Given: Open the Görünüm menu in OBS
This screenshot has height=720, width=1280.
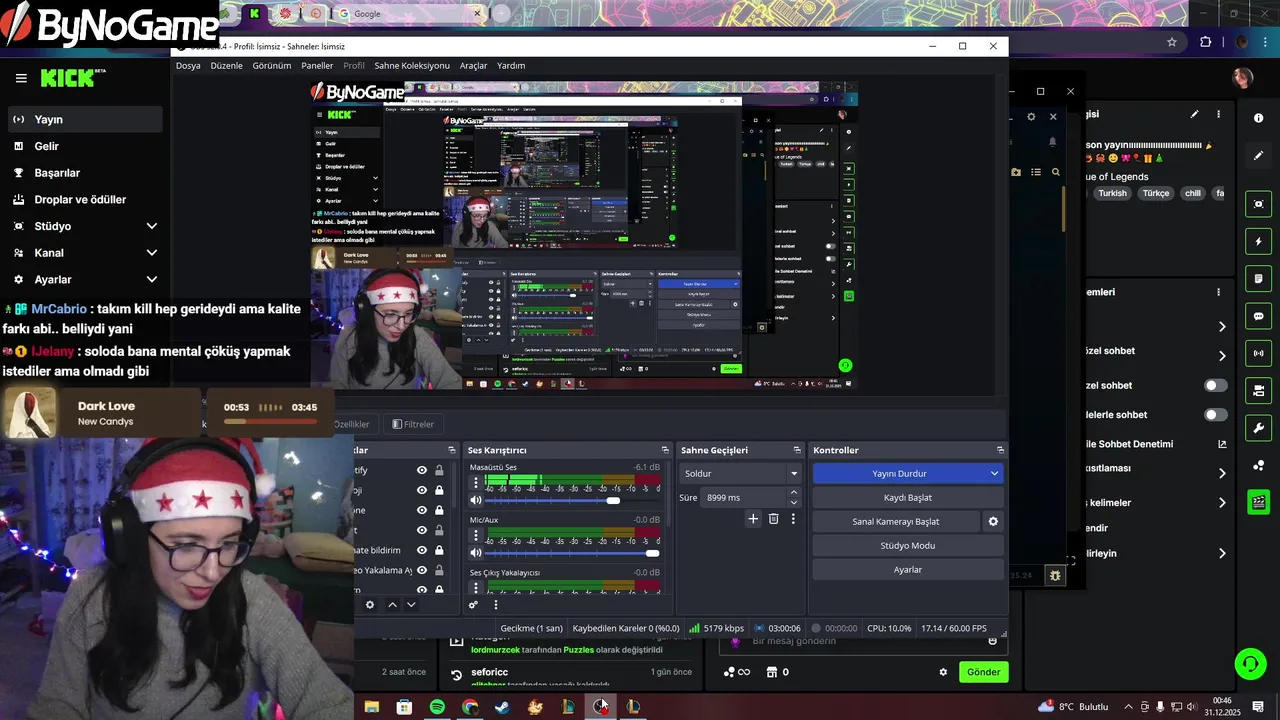Looking at the screenshot, I should click(x=272, y=65).
